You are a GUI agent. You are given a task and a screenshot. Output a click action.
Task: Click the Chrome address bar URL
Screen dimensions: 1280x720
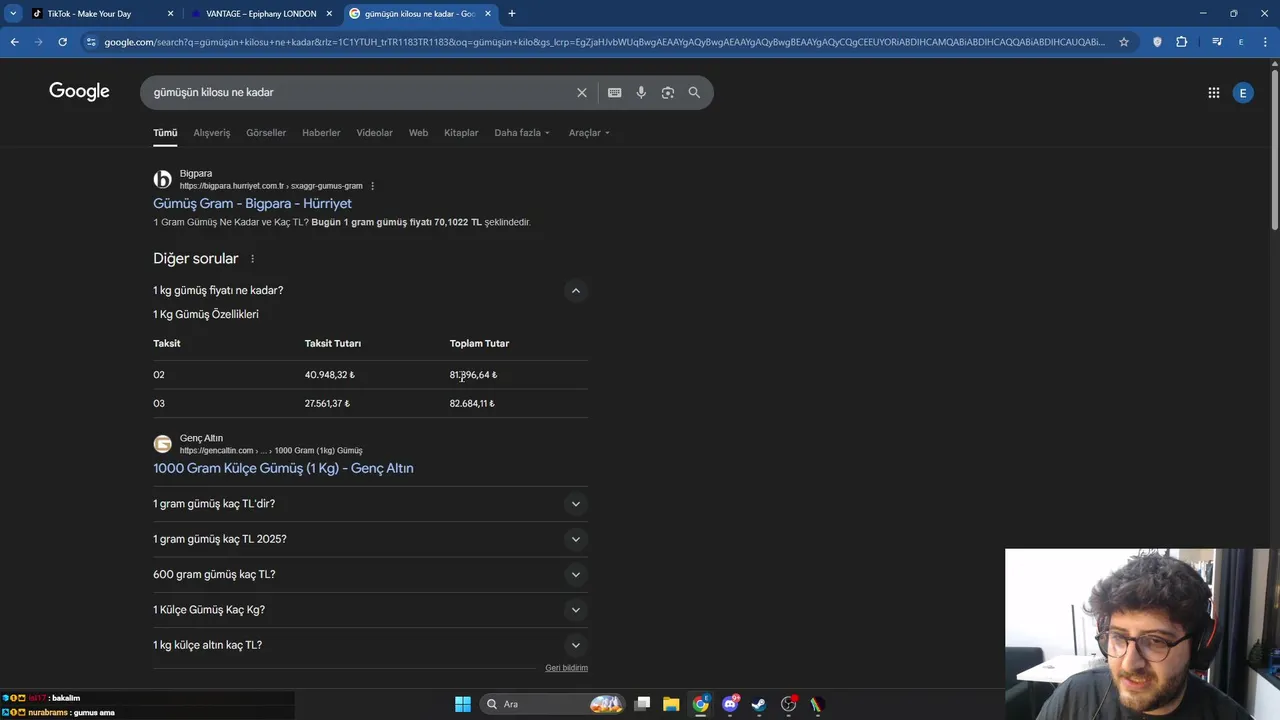(x=604, y=42)
